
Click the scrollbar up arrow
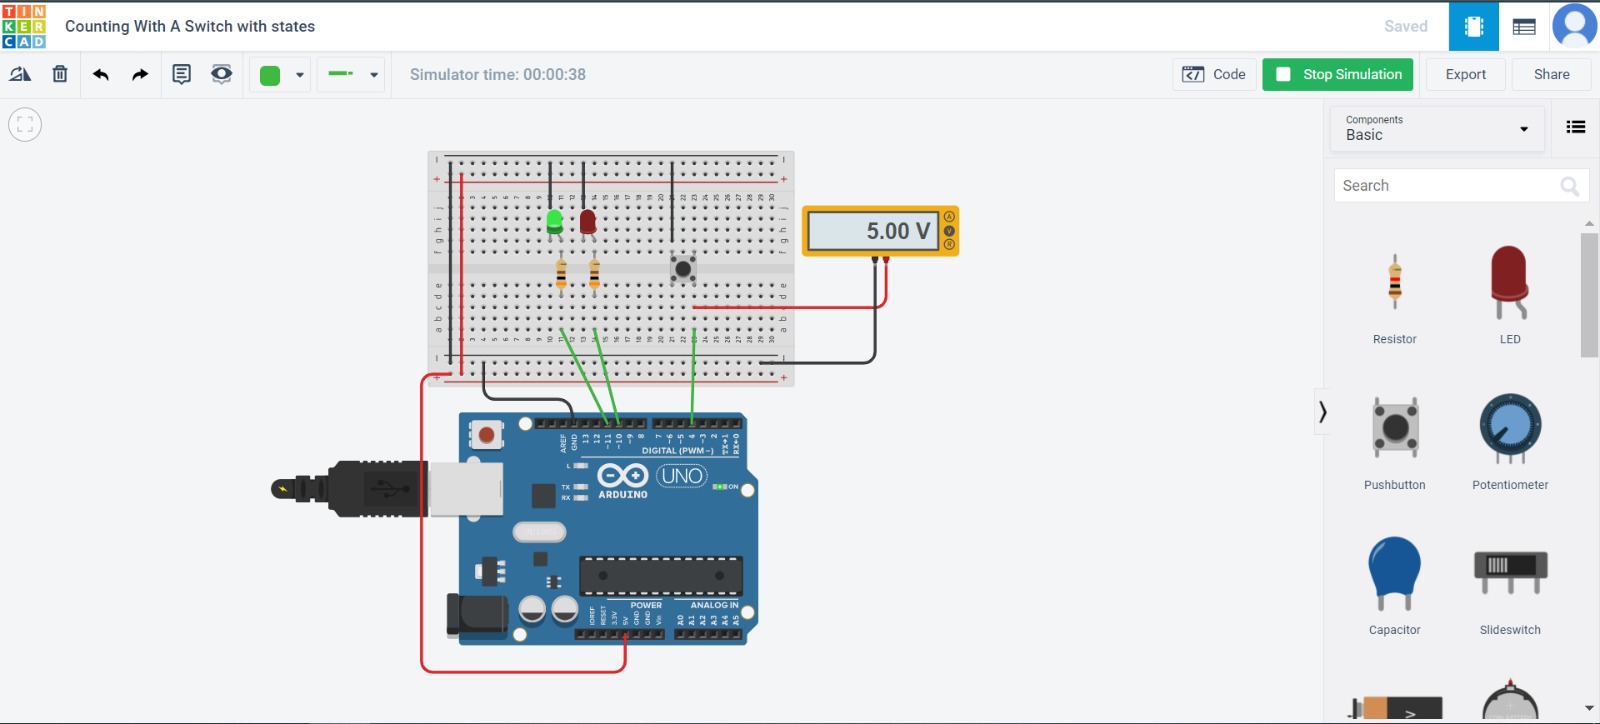[x=1589, y=223]
